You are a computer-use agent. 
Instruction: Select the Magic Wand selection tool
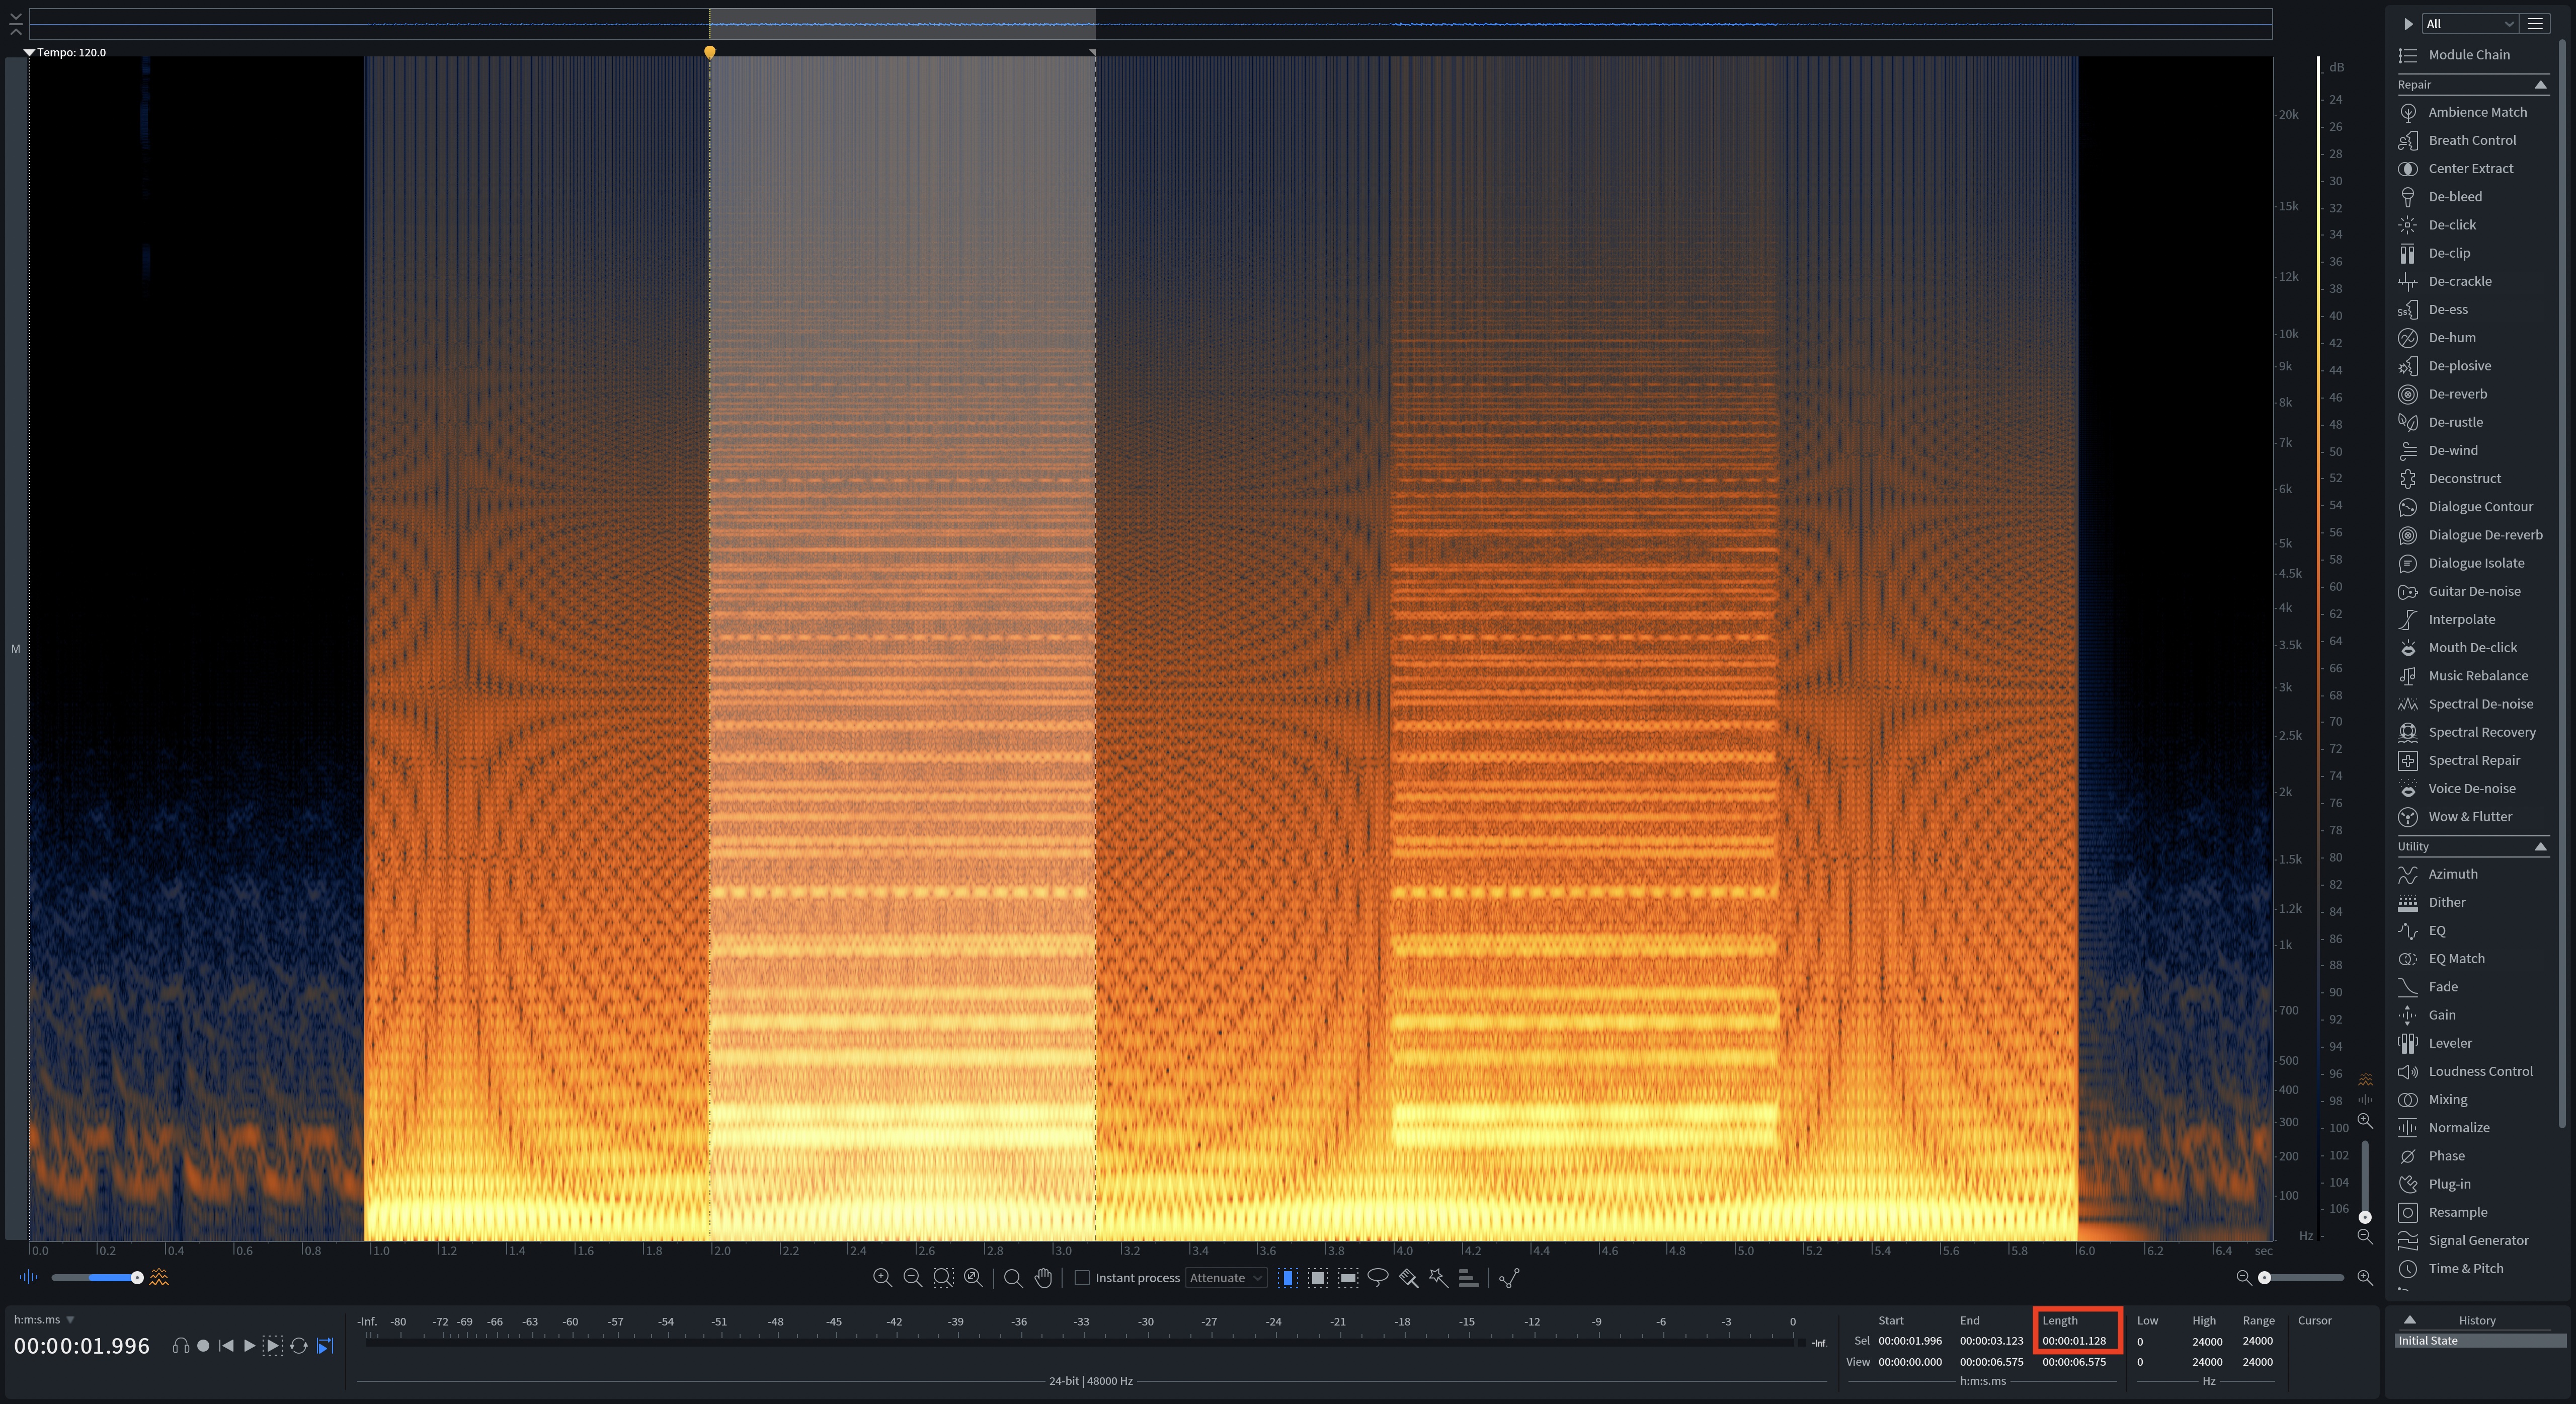(x=1438, y=1277)
